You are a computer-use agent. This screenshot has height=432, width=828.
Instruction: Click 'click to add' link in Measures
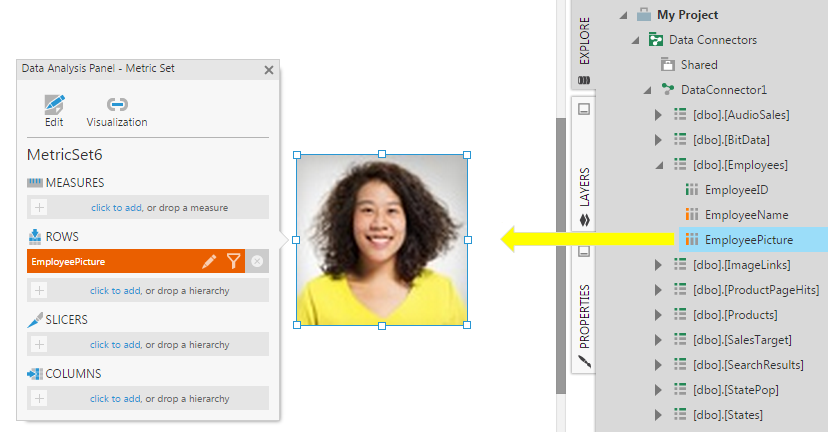pyautogui.click(x=116, y=208)
